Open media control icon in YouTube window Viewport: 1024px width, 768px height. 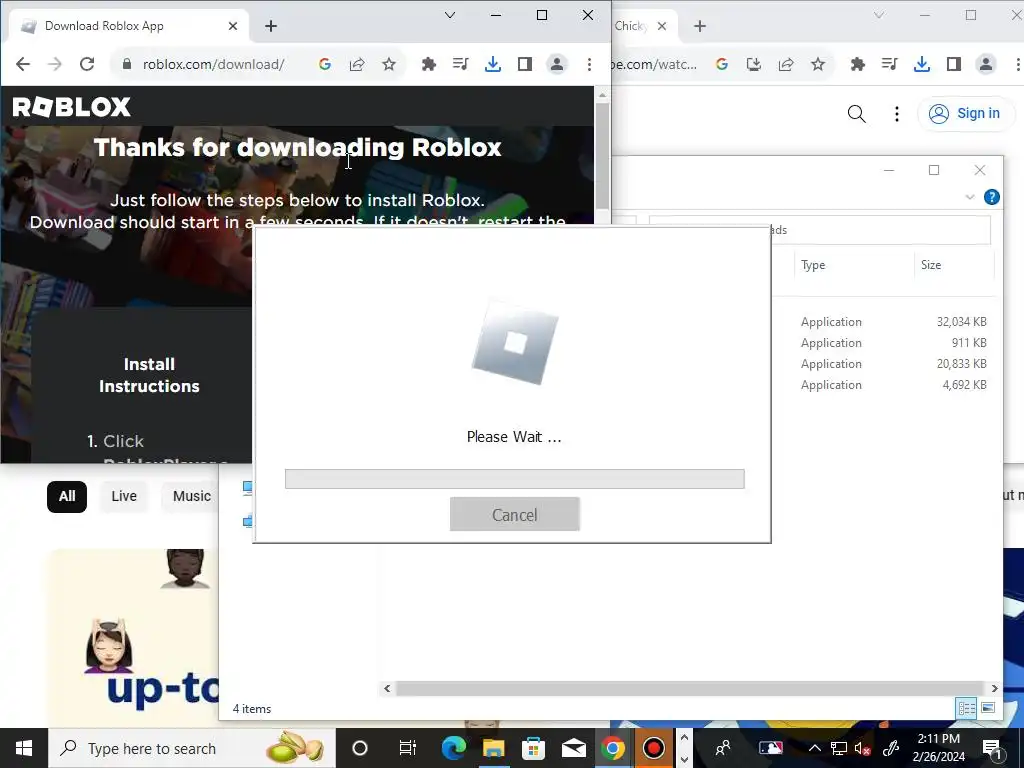[x=889, y=64]
